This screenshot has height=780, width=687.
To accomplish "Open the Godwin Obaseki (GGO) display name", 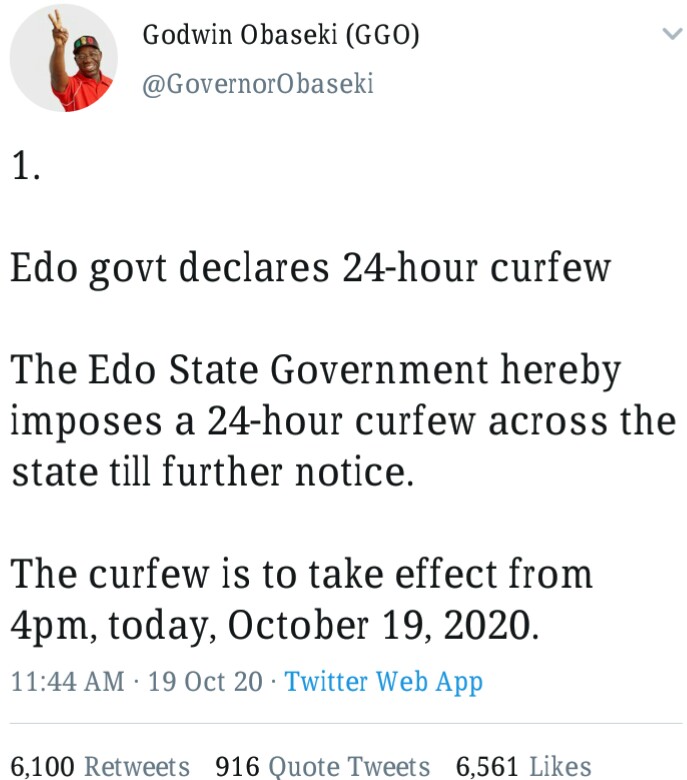I will click(x=281, y=35).
